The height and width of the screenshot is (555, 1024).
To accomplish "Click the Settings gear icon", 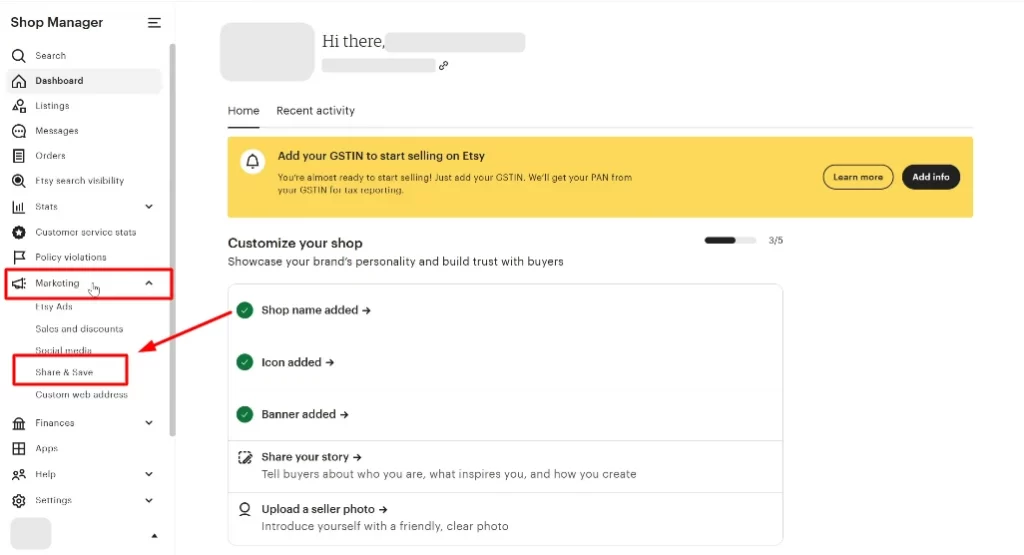I will pyautogui.click(x=19, y=501).
